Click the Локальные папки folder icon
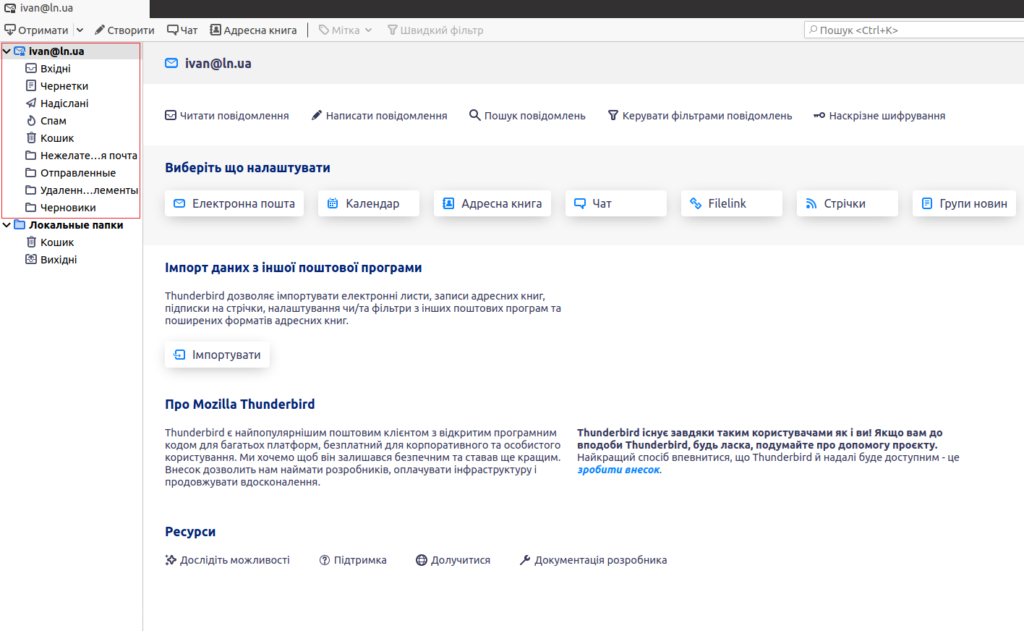This screenshot has width=1024, height=631. 20,225
